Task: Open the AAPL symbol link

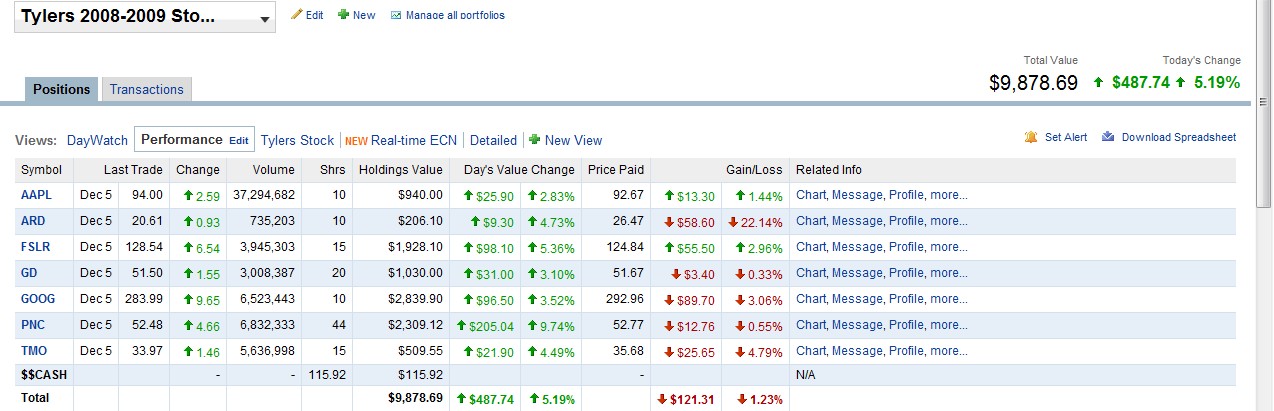Action: click(x=37, y=195)
